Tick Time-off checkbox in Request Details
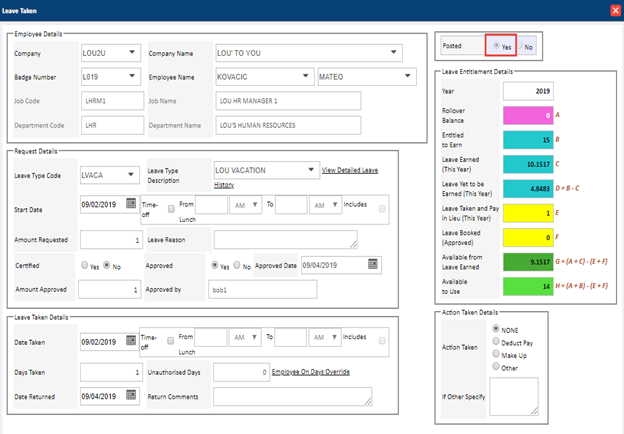 (172, 209)
